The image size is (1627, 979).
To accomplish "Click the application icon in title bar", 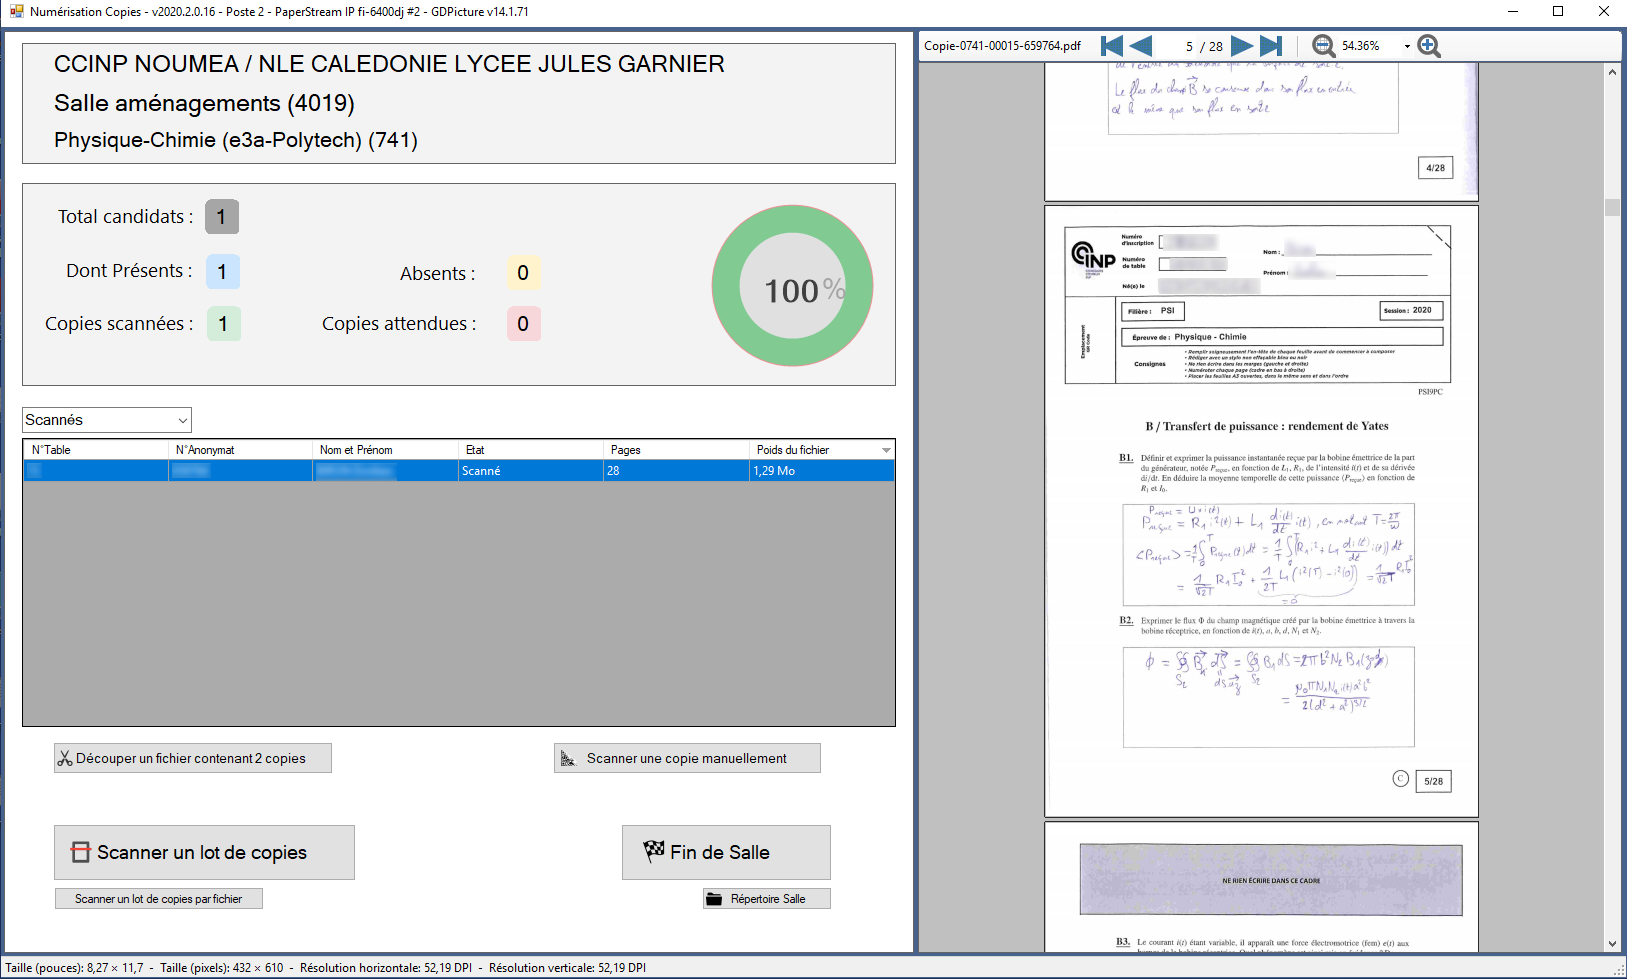I will pos(16,12).
